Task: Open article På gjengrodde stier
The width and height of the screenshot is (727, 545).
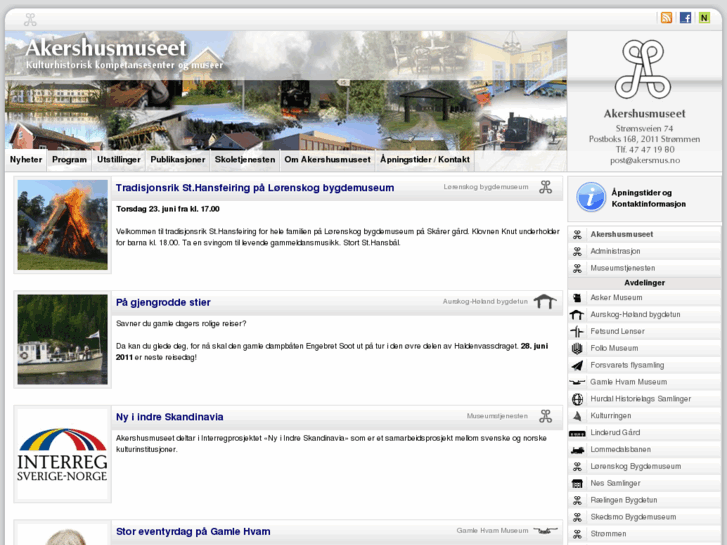Action: click(163, 302)
